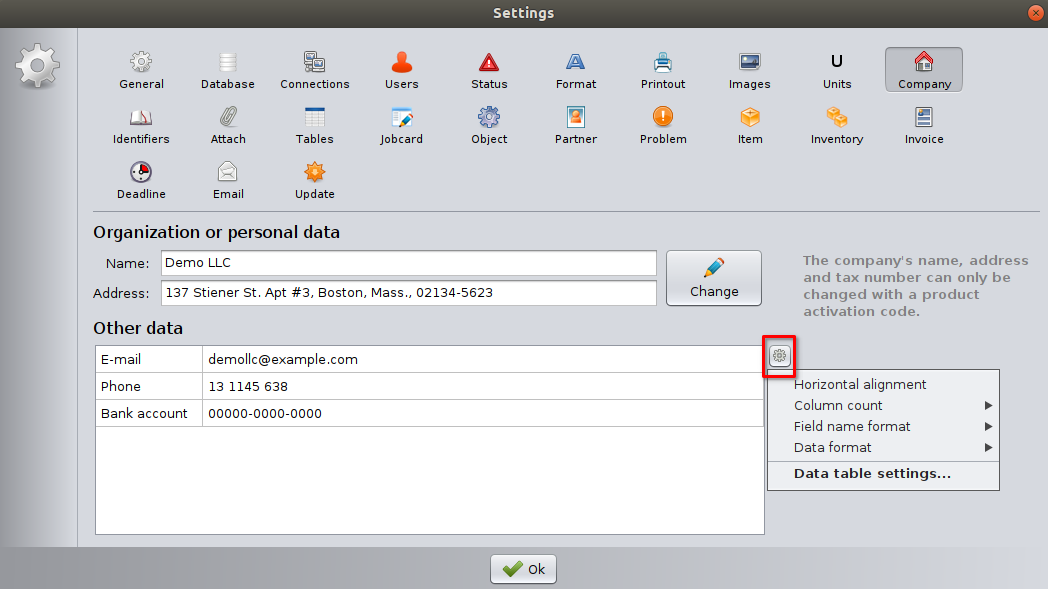Click the table gear options button
The height and width of the screenshot is (589, 1048).
tap(780, 355)
